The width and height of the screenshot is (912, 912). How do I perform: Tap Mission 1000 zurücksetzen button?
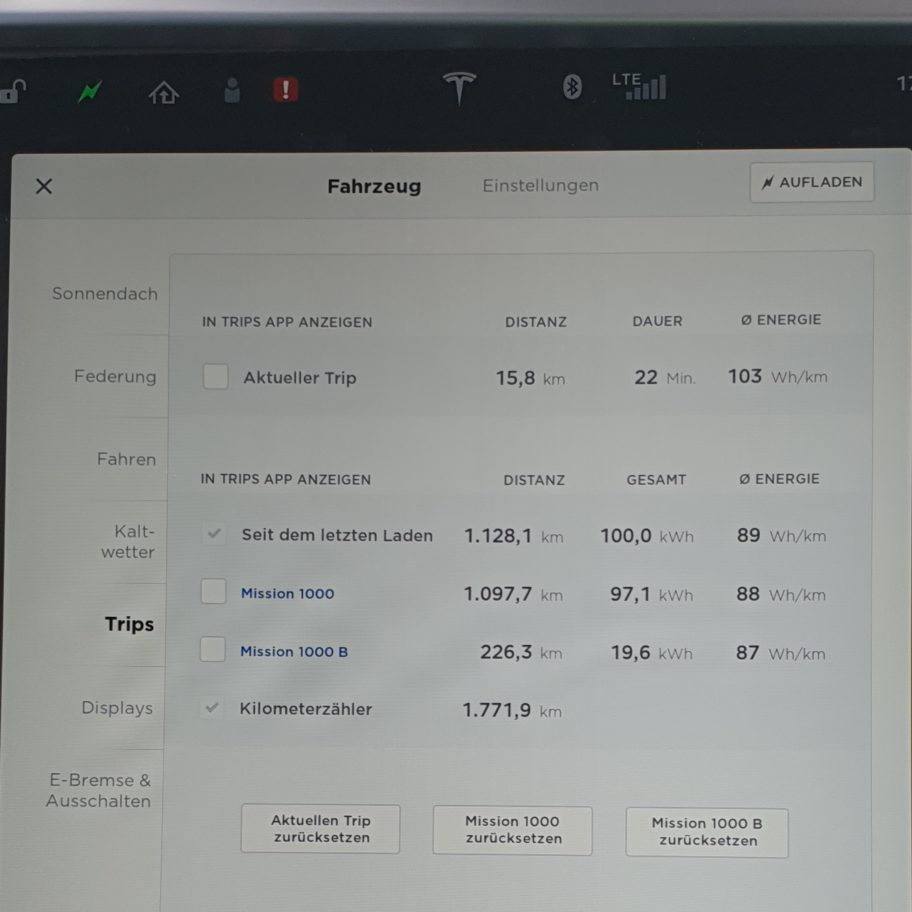coord(512,830)
